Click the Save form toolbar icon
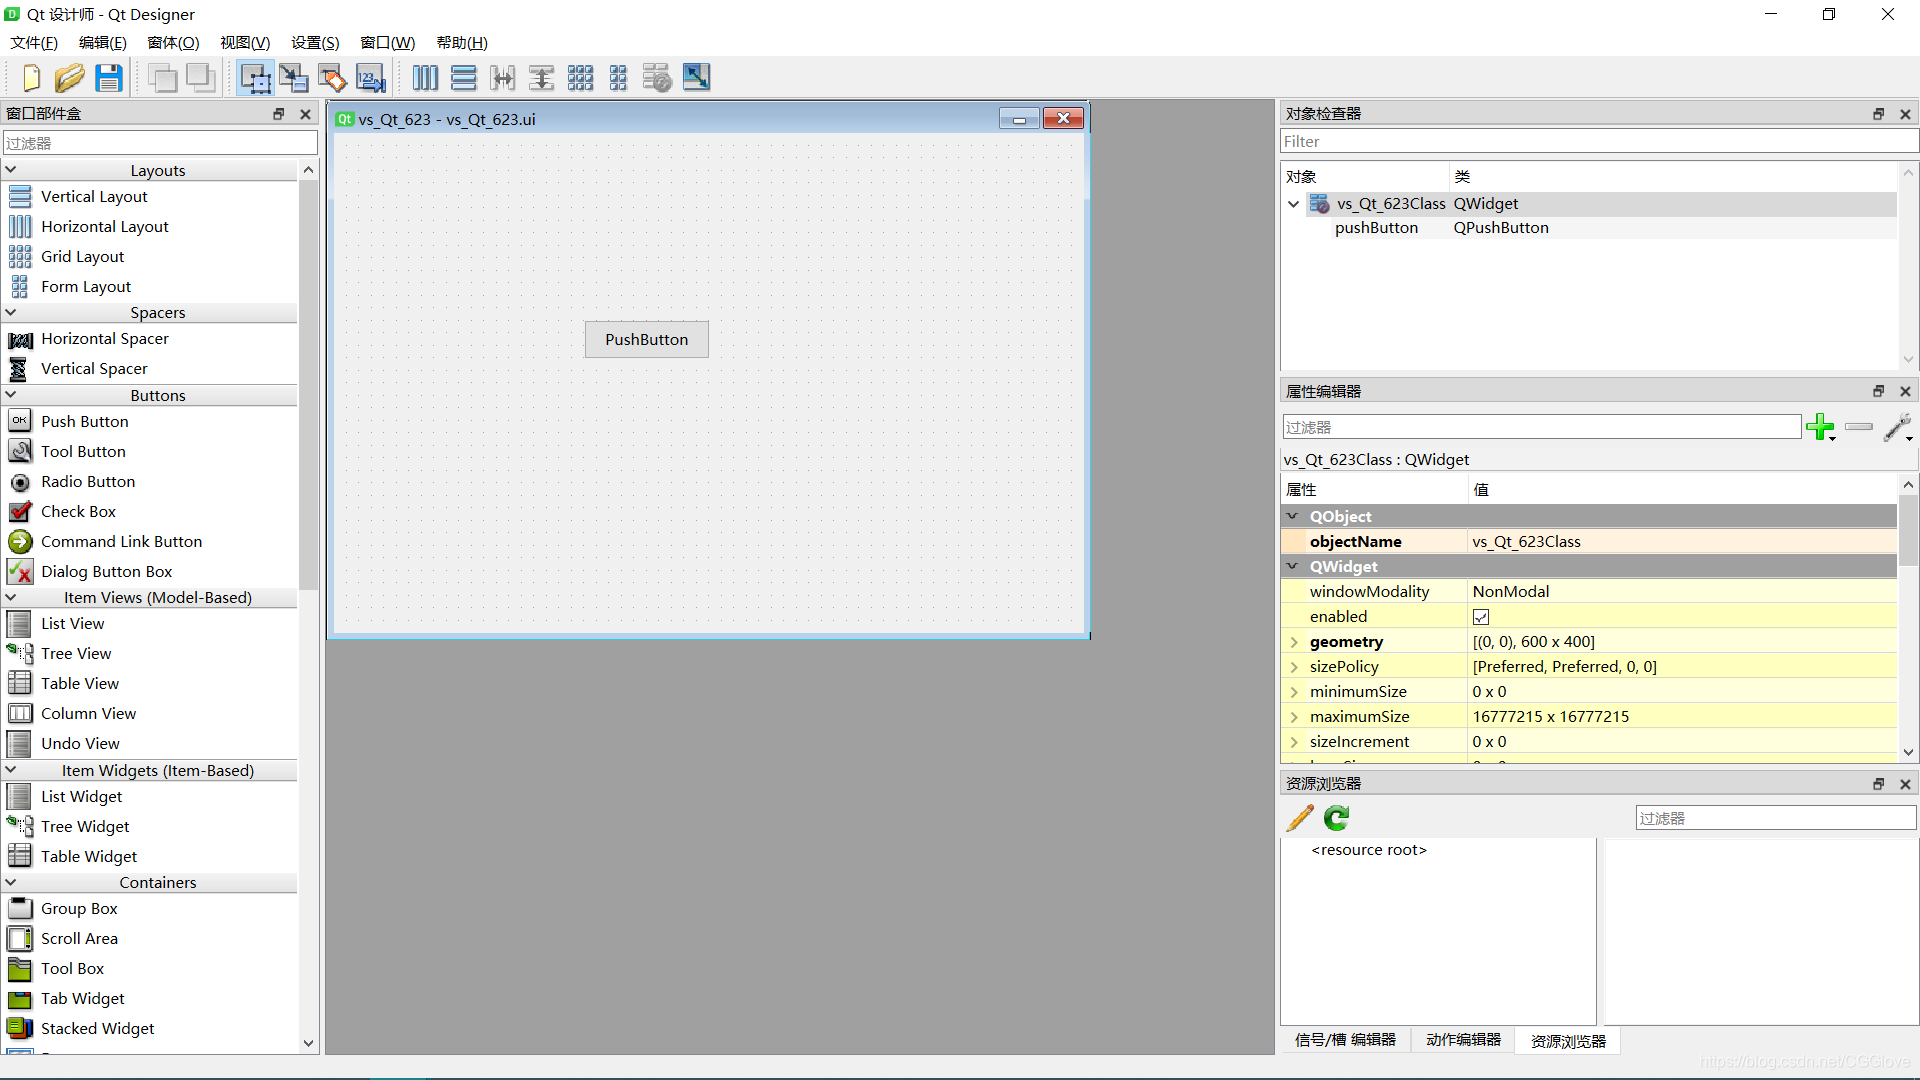Viewport: 1920px width, 1080px height. point(109,78)
